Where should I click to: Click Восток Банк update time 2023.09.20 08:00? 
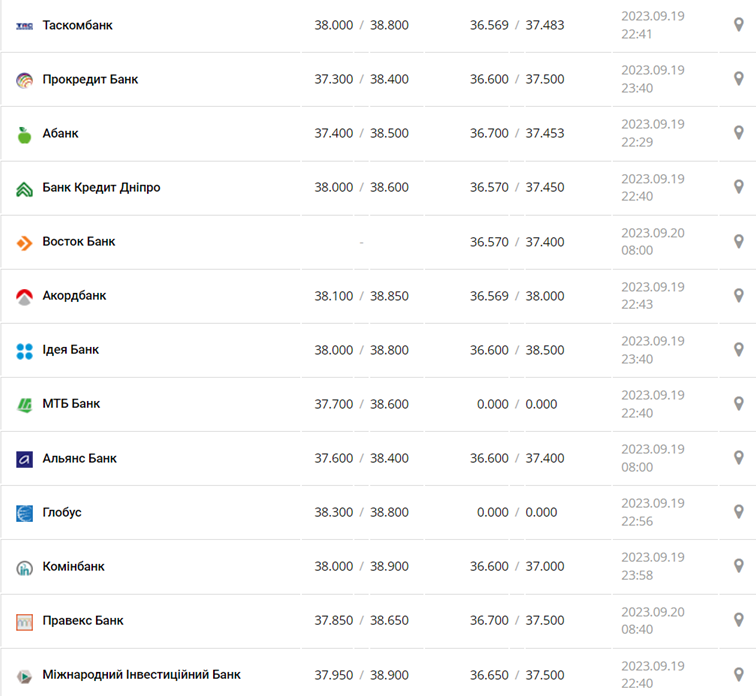point(653,242)
